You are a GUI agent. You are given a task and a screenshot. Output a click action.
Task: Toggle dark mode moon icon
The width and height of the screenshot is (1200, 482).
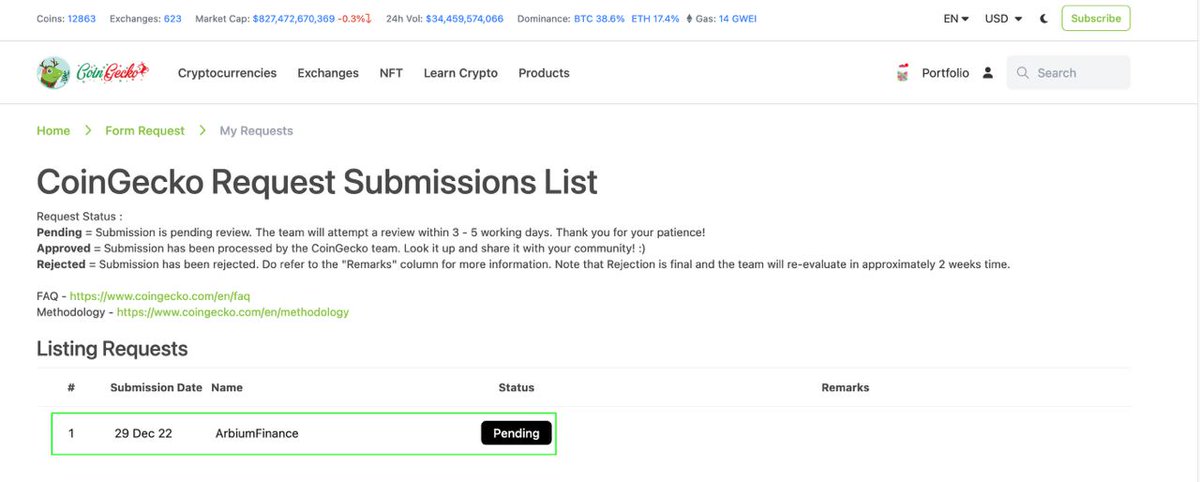coord(1045,19)
